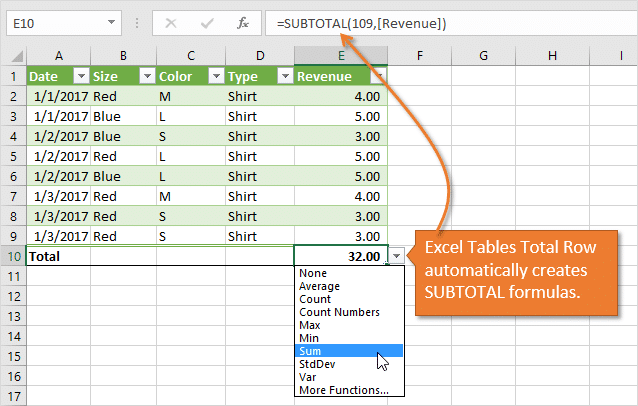Click the Enter checkmark formula bar icon

[207, 22]
